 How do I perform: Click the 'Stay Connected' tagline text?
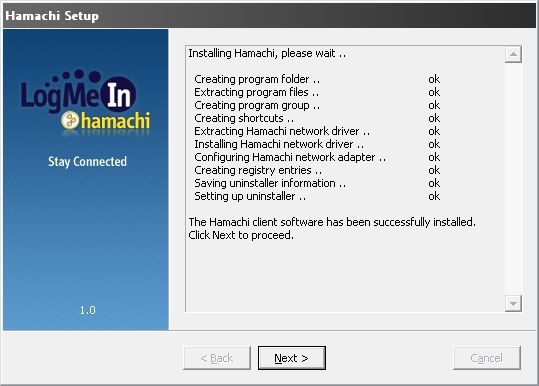tap(87, 162)
